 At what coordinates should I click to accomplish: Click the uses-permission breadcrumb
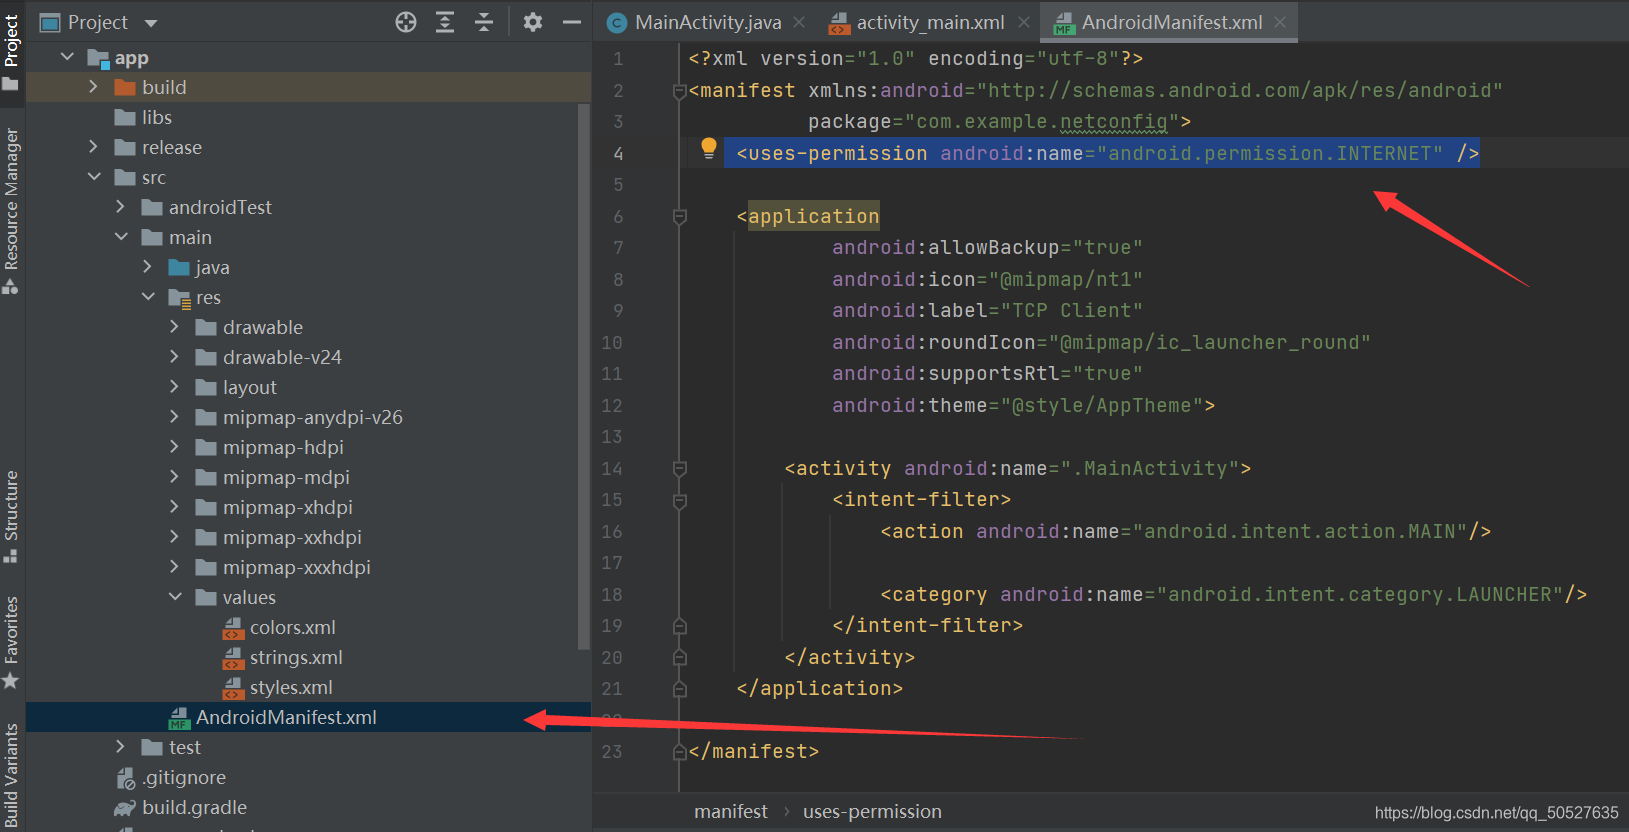coord(872,811)
